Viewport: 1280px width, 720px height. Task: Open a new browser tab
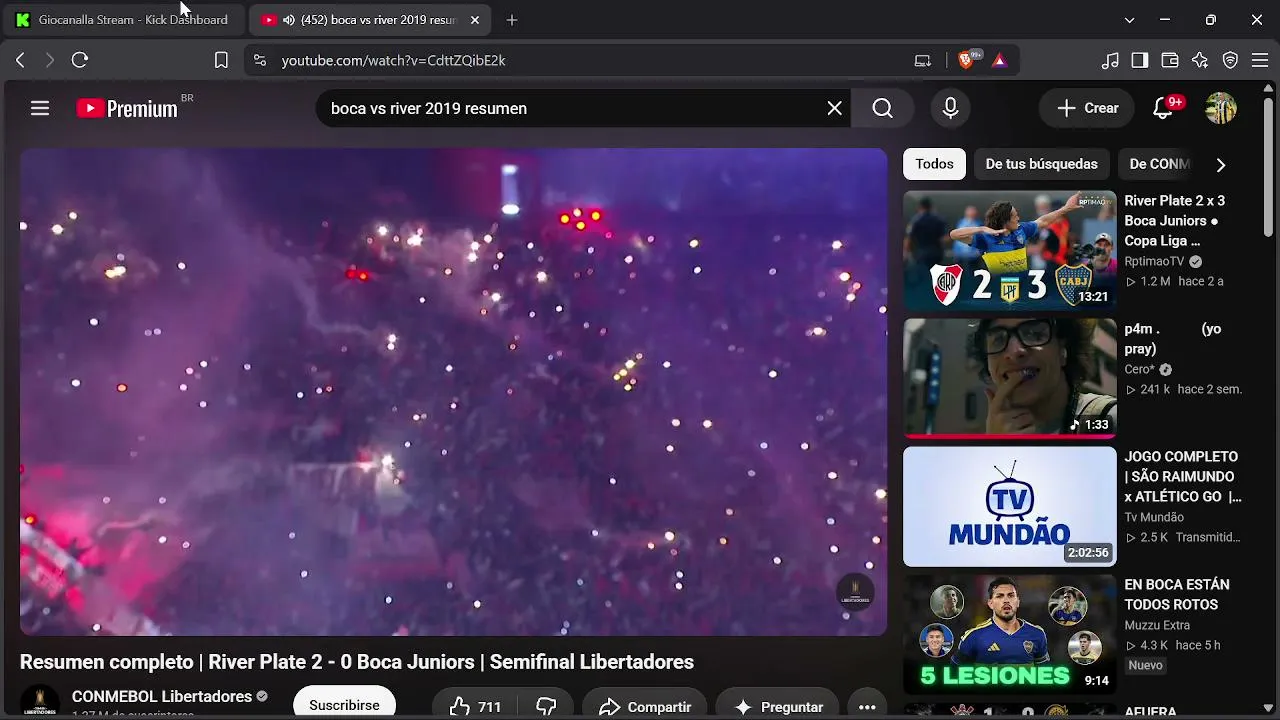click(512, 20)
